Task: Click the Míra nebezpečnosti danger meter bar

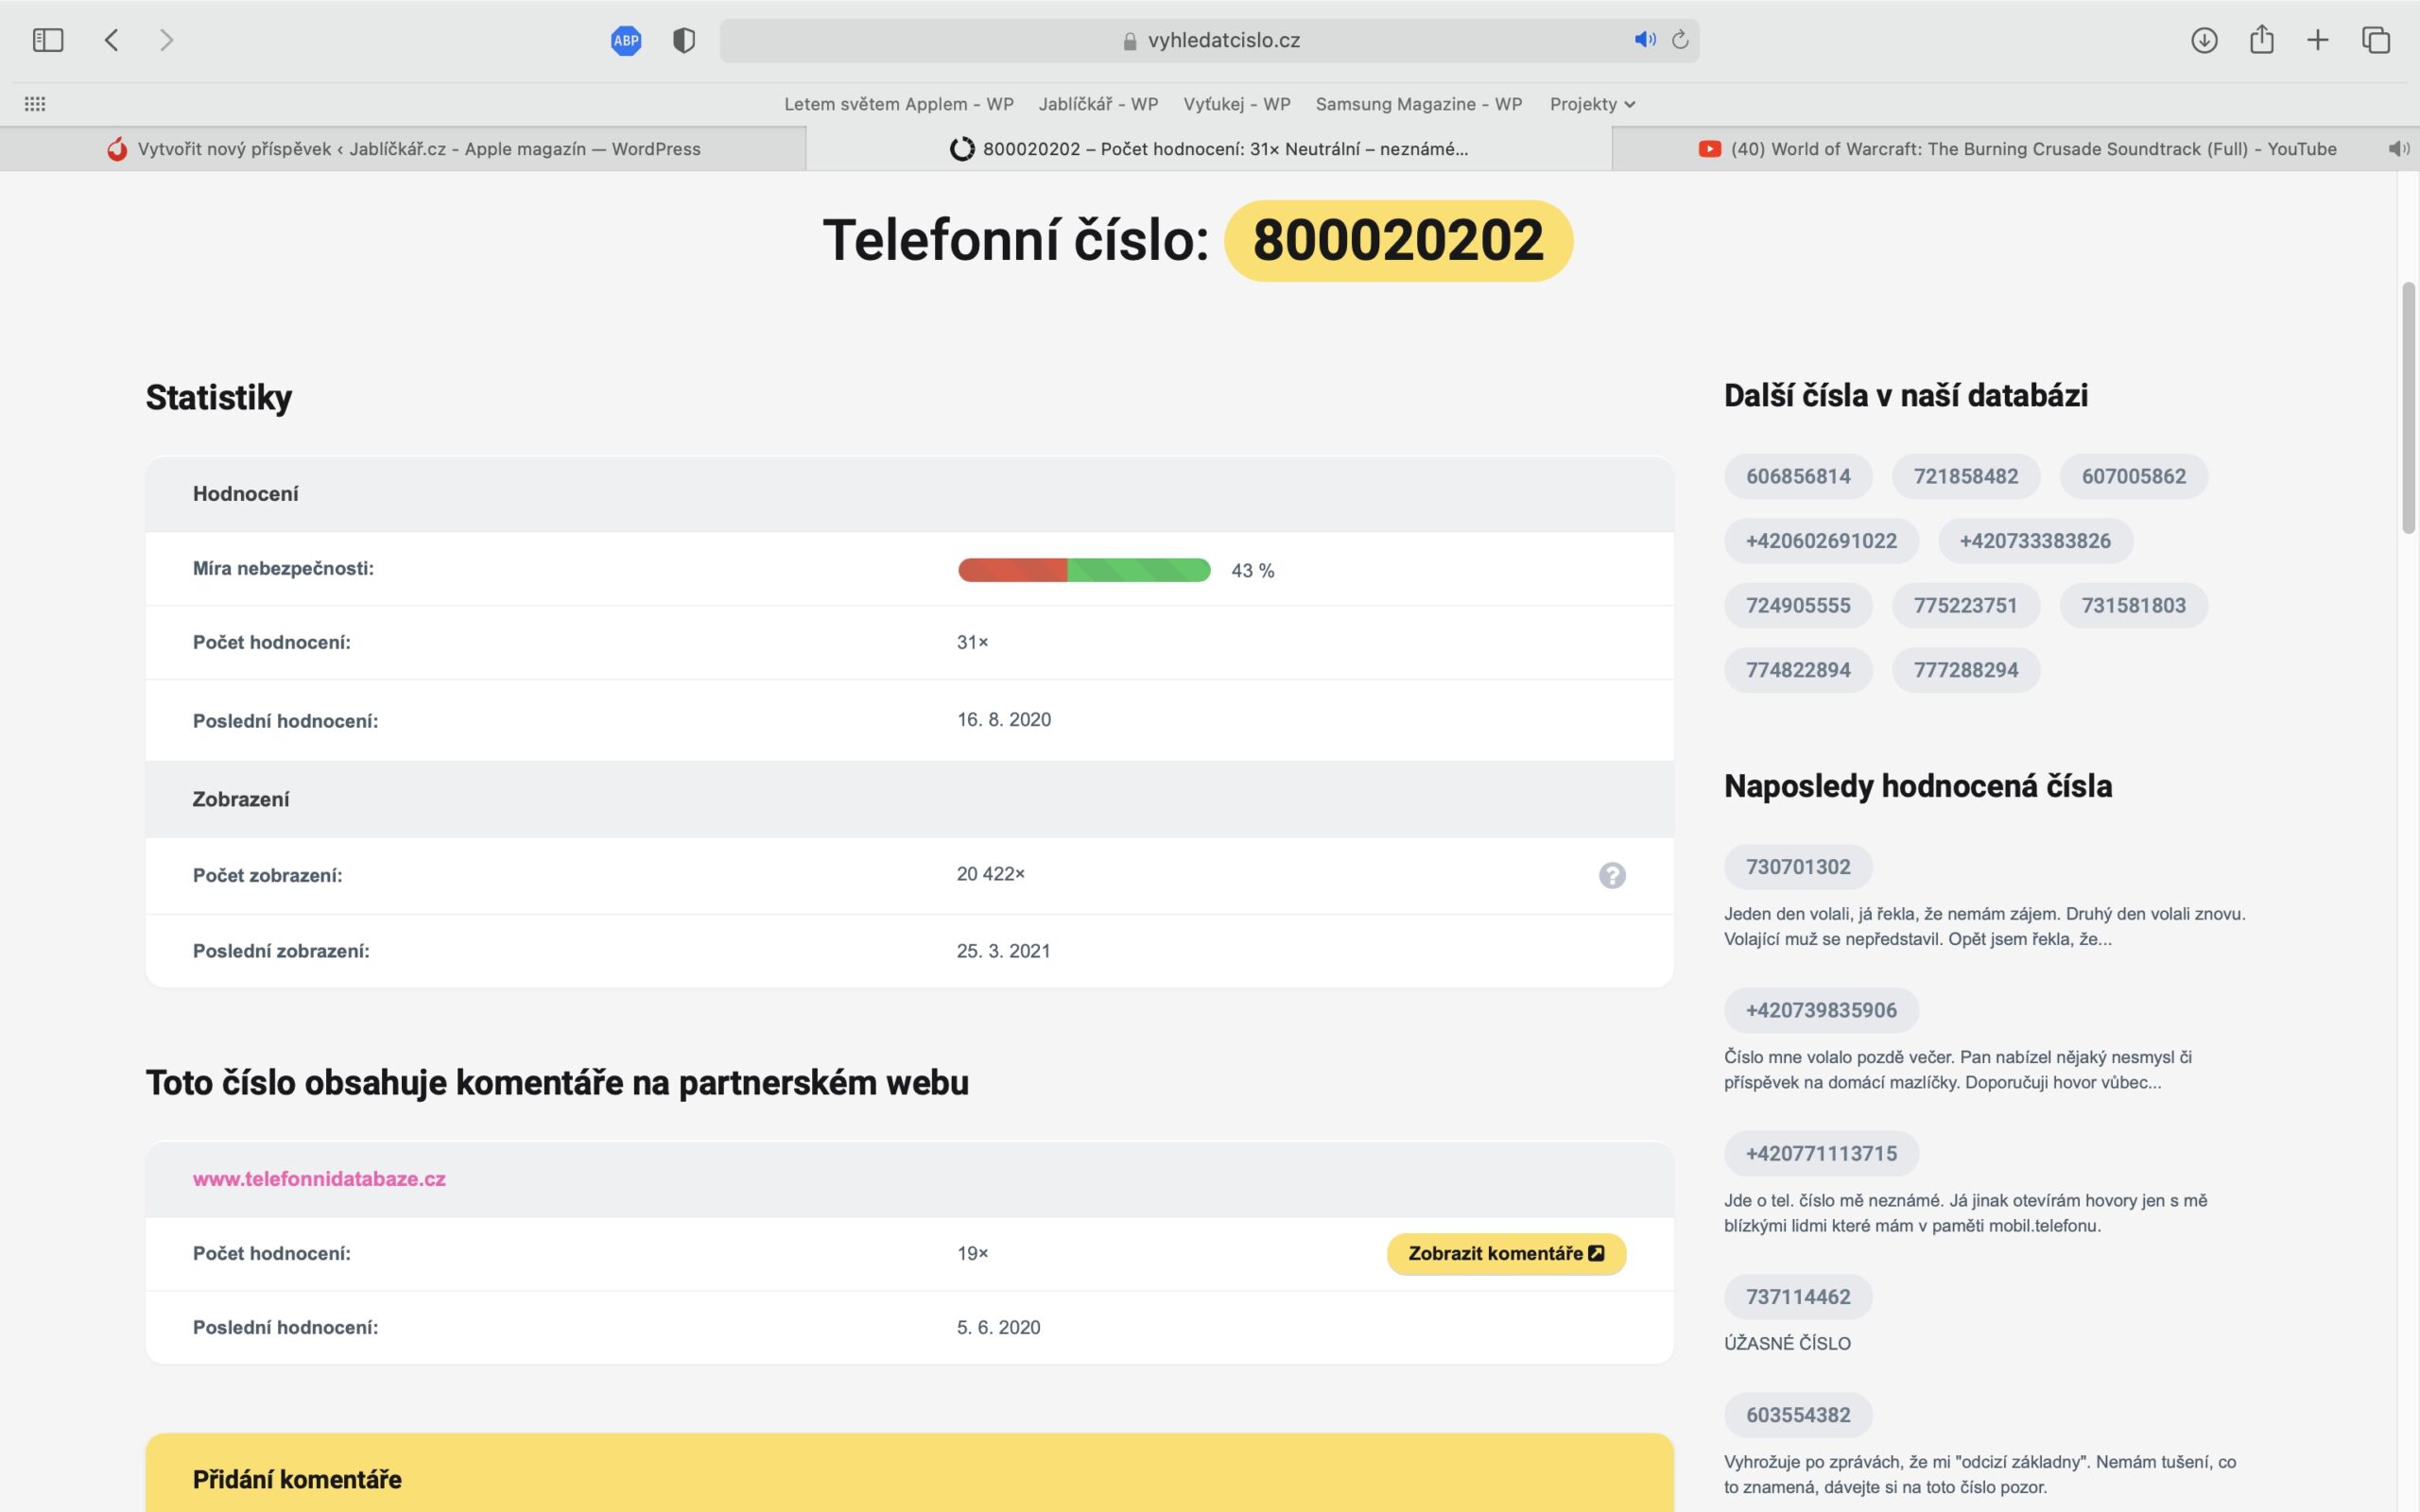Action: point(1083,569)
